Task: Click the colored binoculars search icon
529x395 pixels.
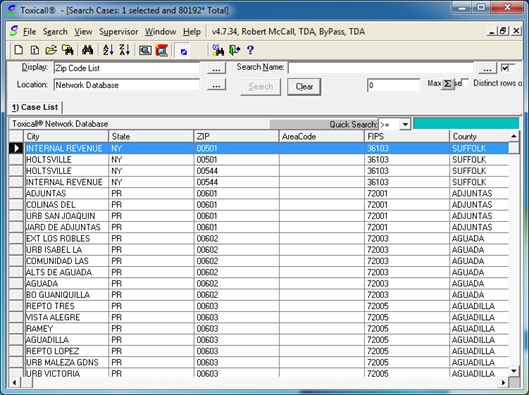Action: pos(218,50)
